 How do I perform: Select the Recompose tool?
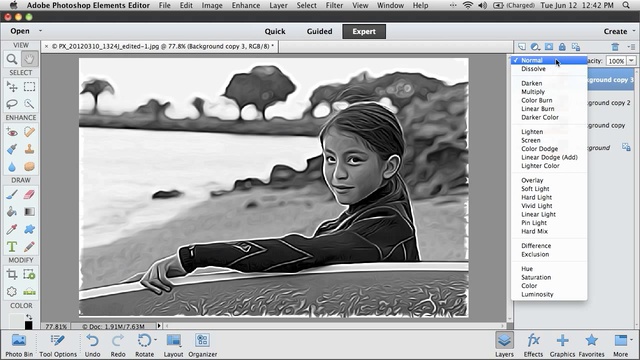coord(29,274)
